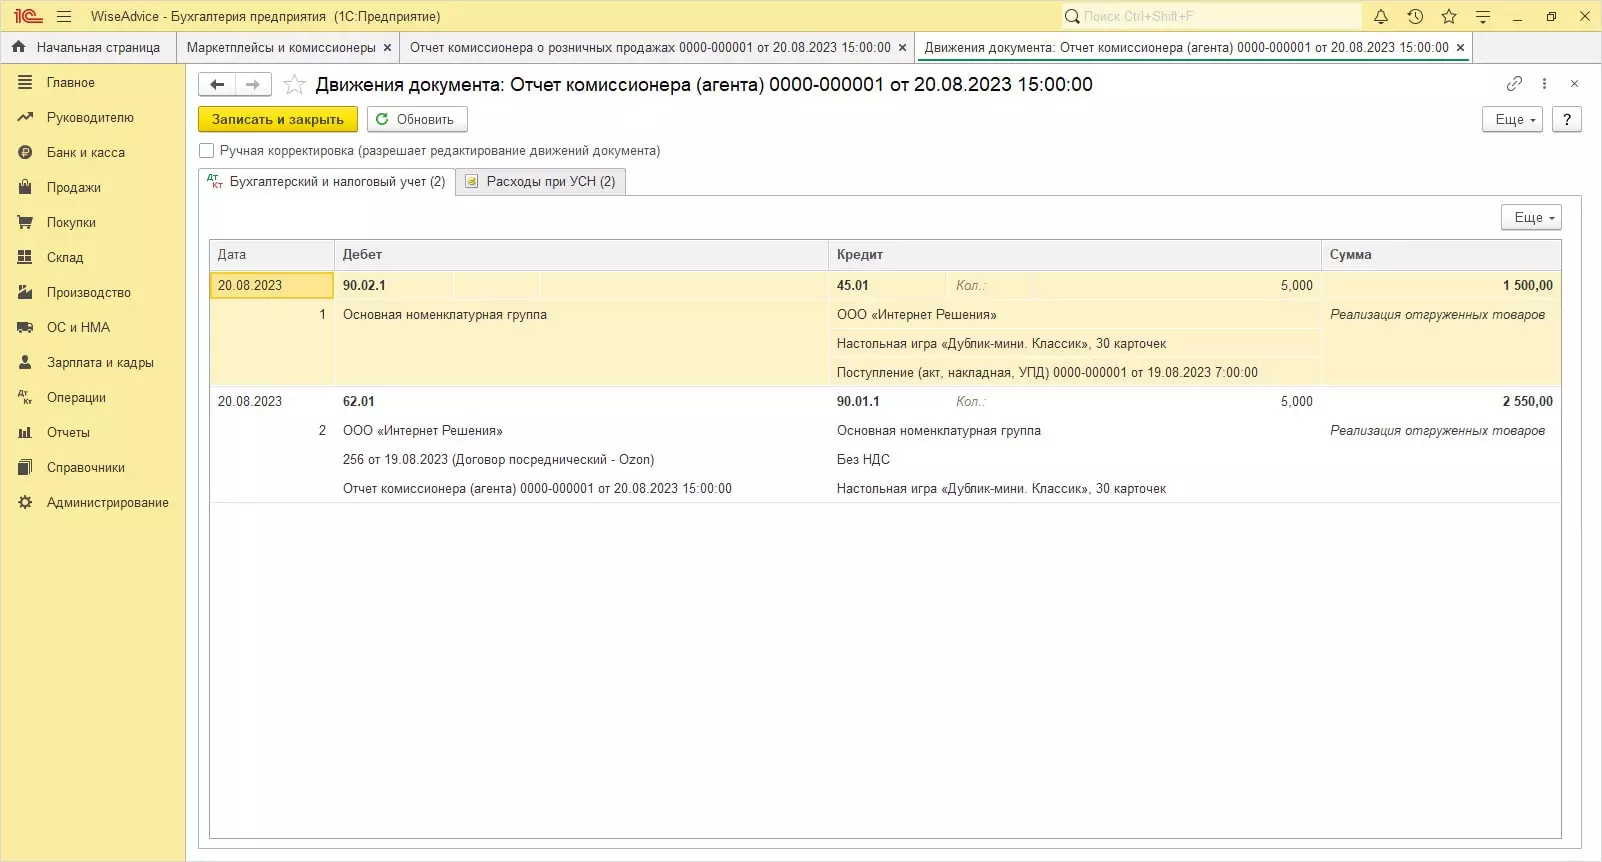Screen dimensions: 1602x862
Task: Enable the Ручная корректировка checkbox
Action: [207, 151]
